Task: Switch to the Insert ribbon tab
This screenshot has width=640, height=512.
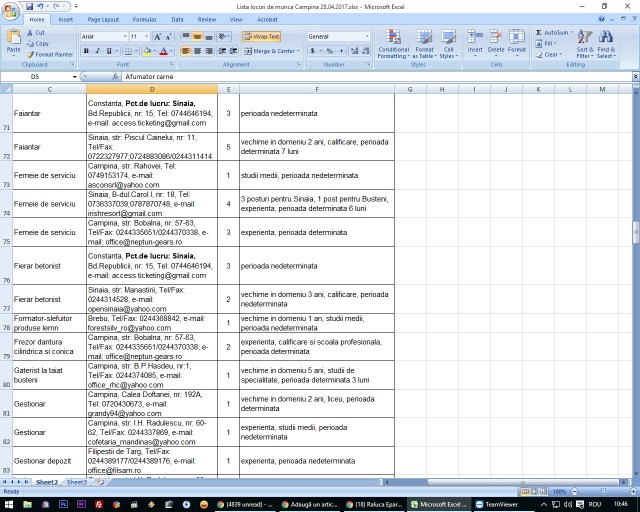Action: [65, 19]
